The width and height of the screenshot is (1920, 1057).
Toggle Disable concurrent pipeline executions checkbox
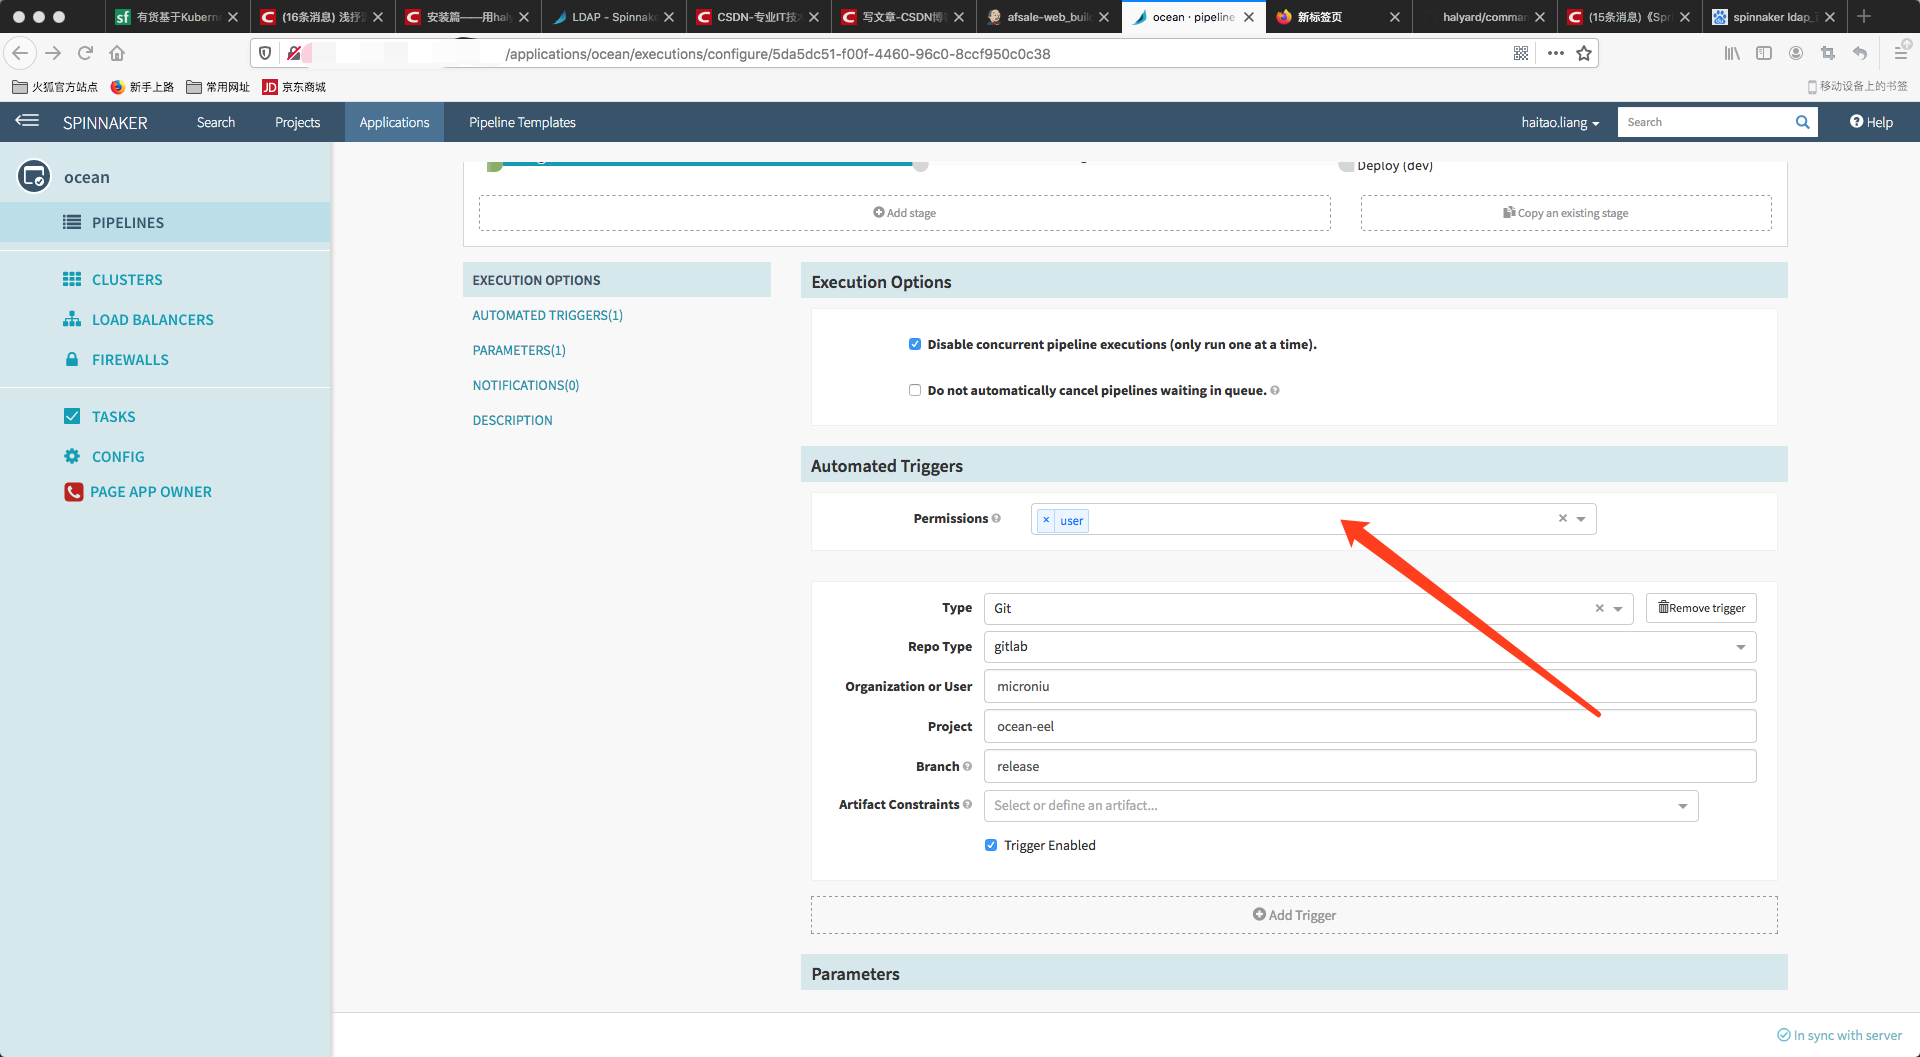(915, 344)
